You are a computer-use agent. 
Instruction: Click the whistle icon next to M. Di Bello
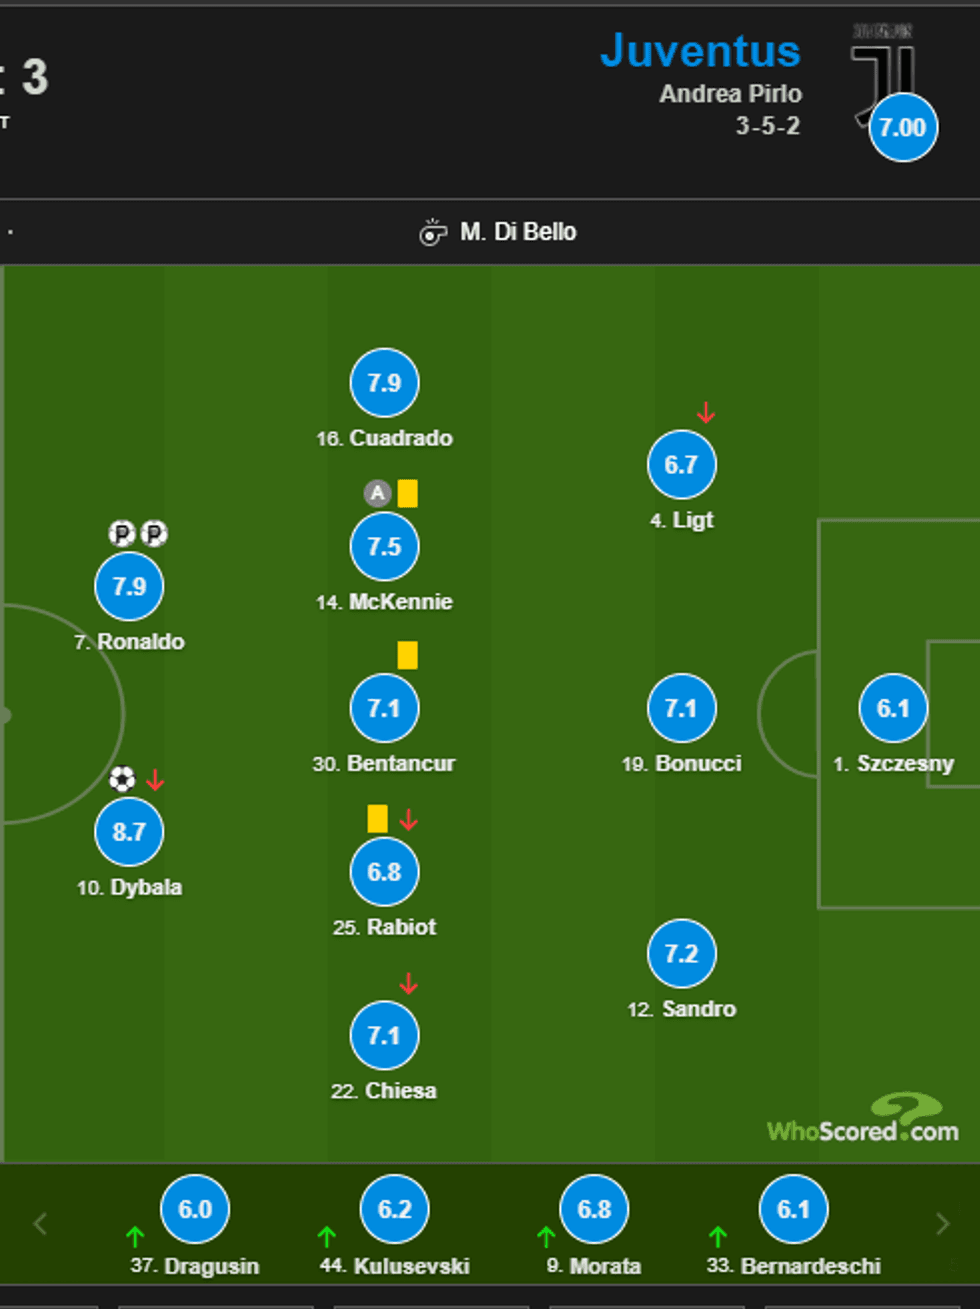tap(432, 231)
